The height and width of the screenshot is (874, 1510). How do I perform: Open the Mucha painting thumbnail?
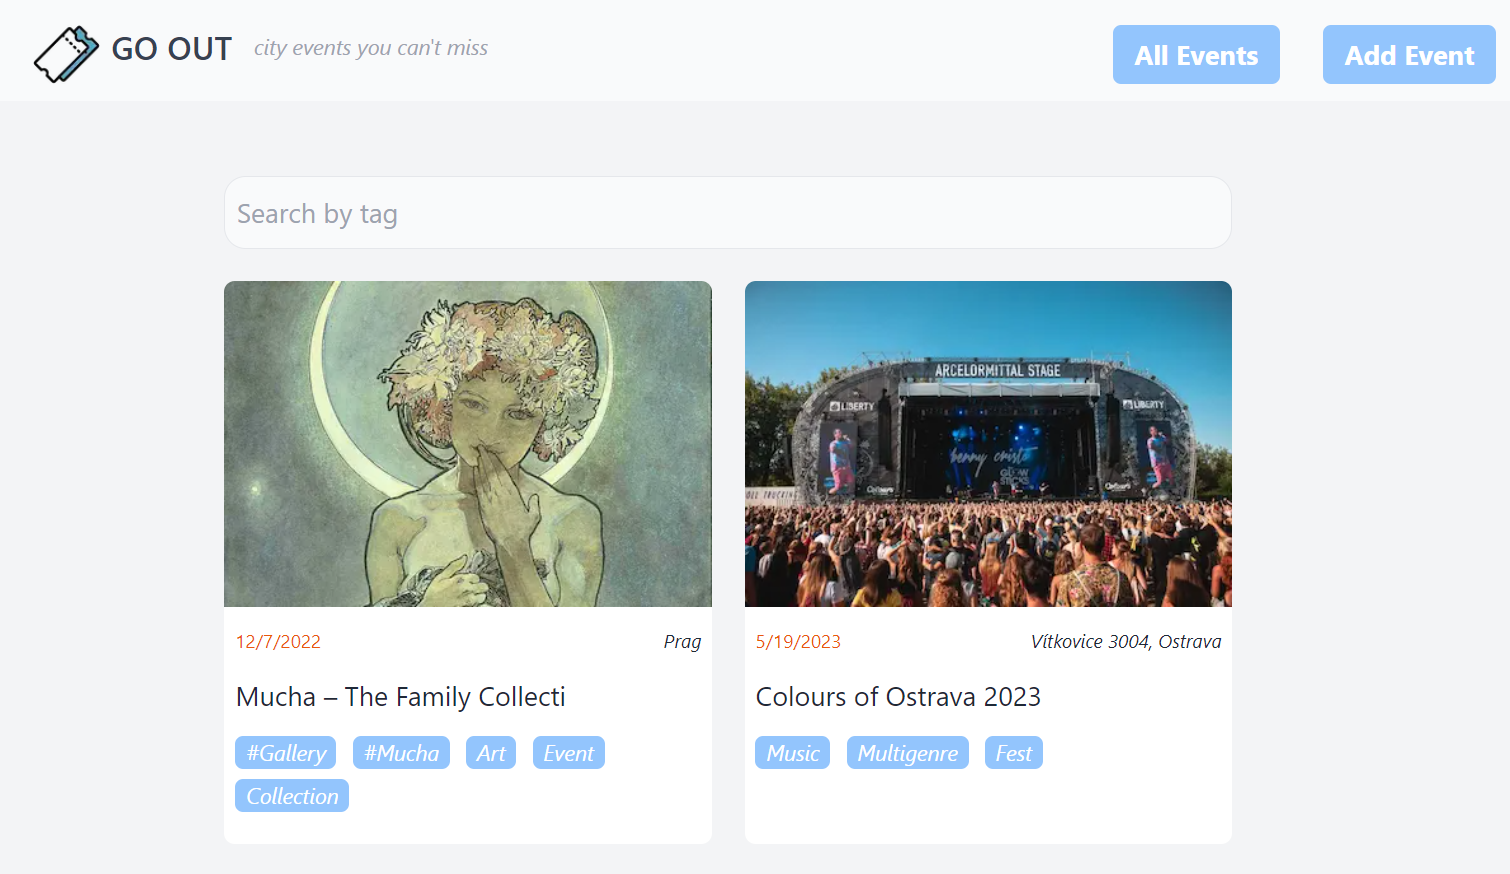pyautogui.click(x=467, y=443)
